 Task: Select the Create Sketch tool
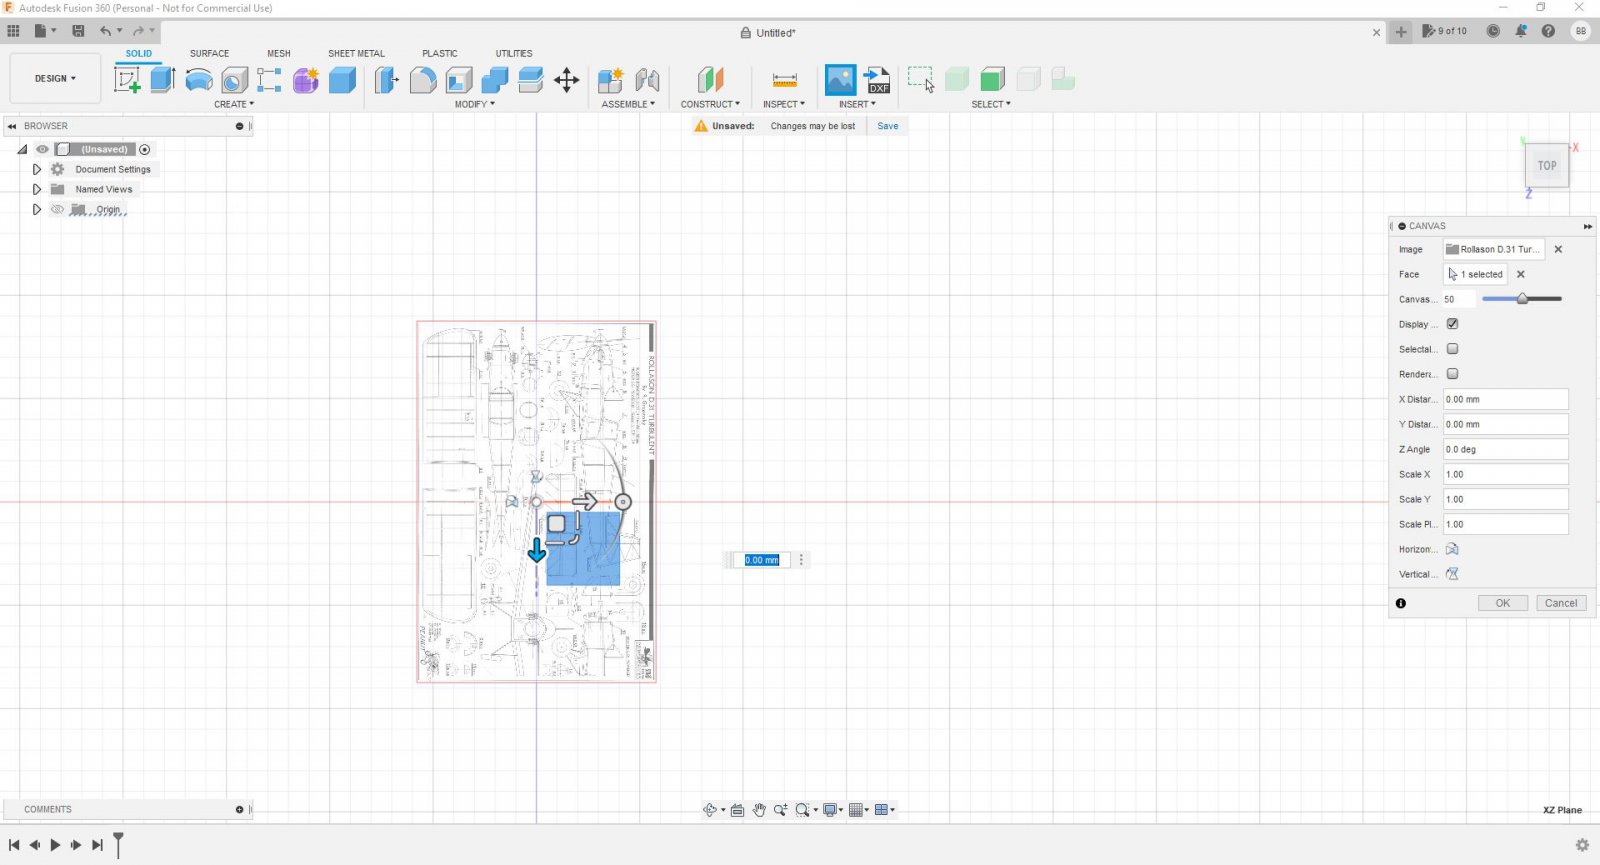127,80
